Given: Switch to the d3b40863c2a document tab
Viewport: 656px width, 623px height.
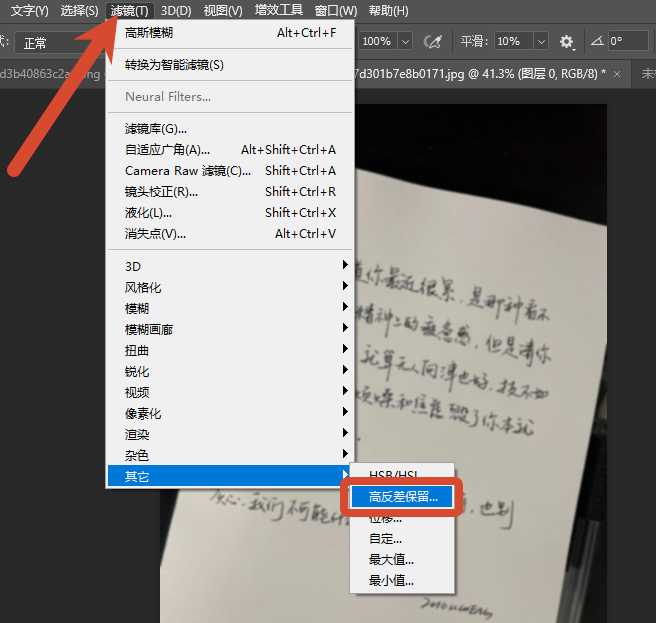Looking at the screenshot, I should (x=50, y=74).
